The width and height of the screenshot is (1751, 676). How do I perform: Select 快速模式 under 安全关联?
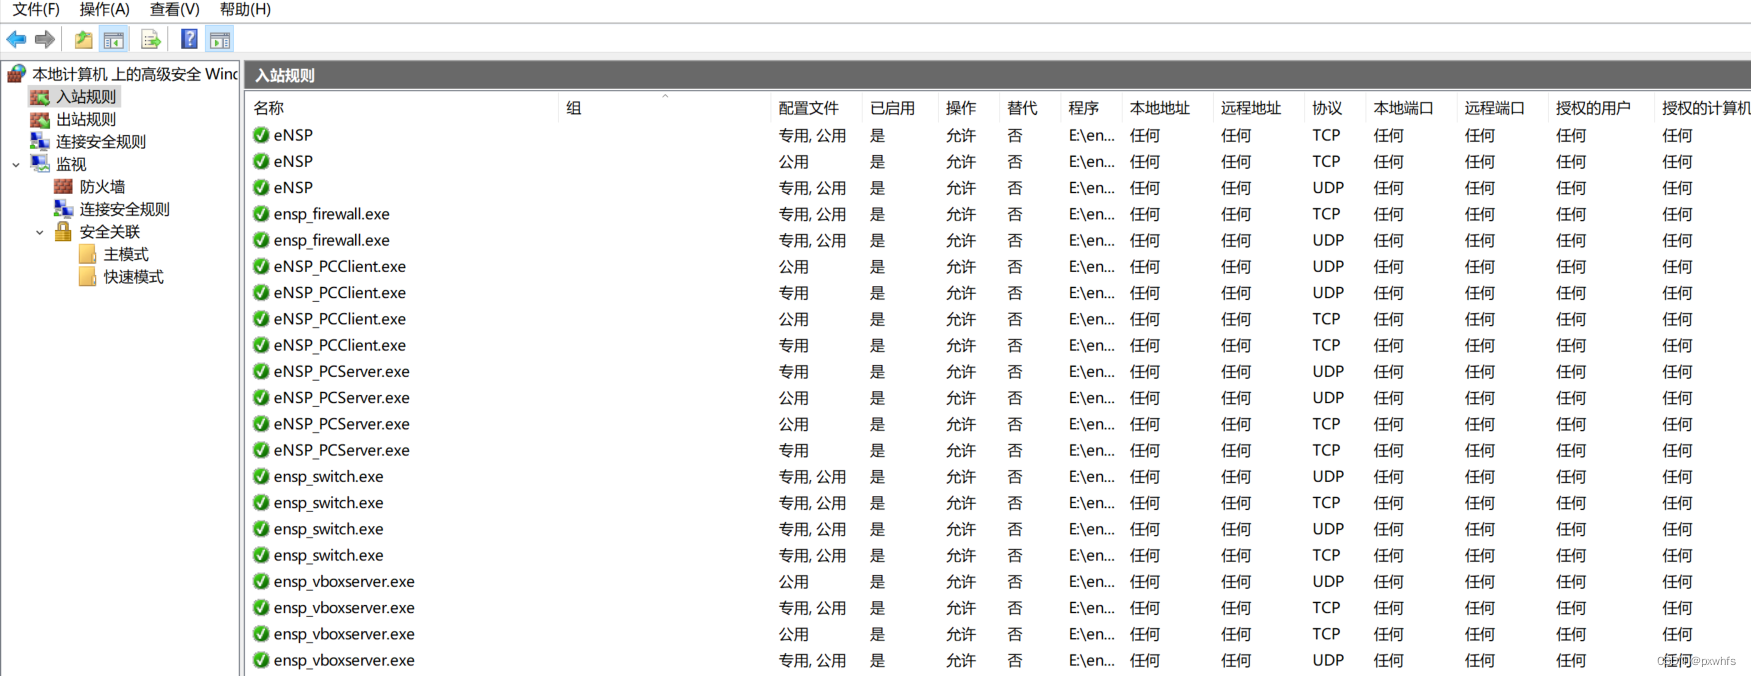(134, 277)
